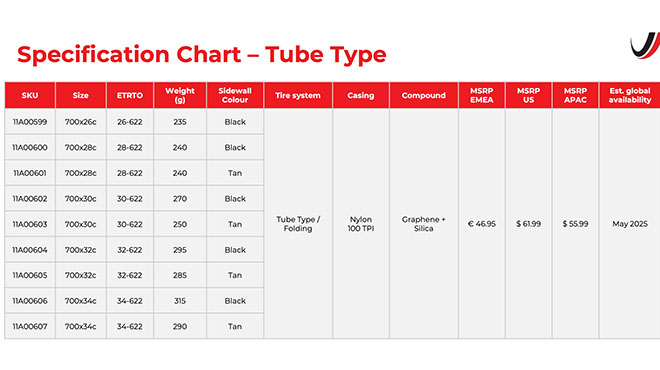The width and height of the screenshot is (660, 370).
Task: Select the € 46.95 price cell
Action: tap(482, 224)
